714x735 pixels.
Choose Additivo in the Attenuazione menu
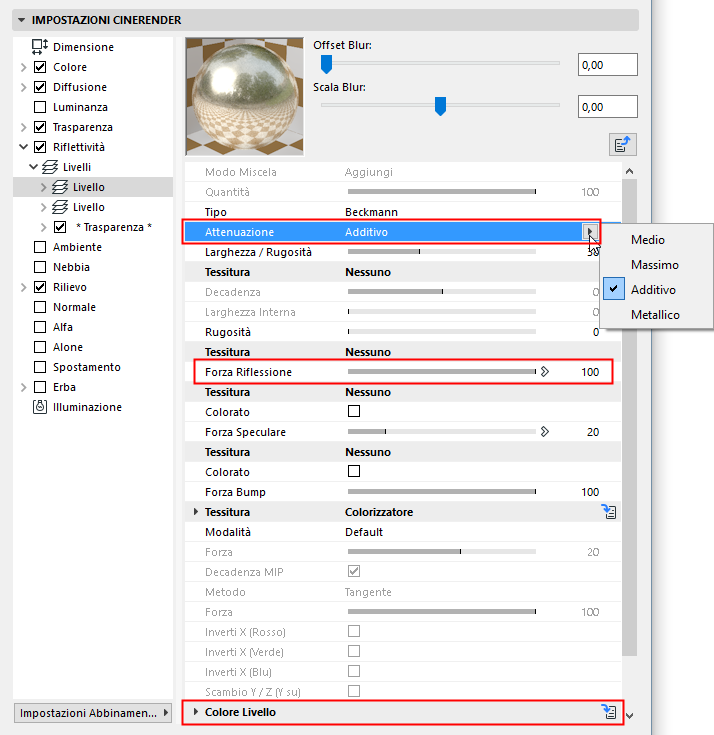pos(656,290)
